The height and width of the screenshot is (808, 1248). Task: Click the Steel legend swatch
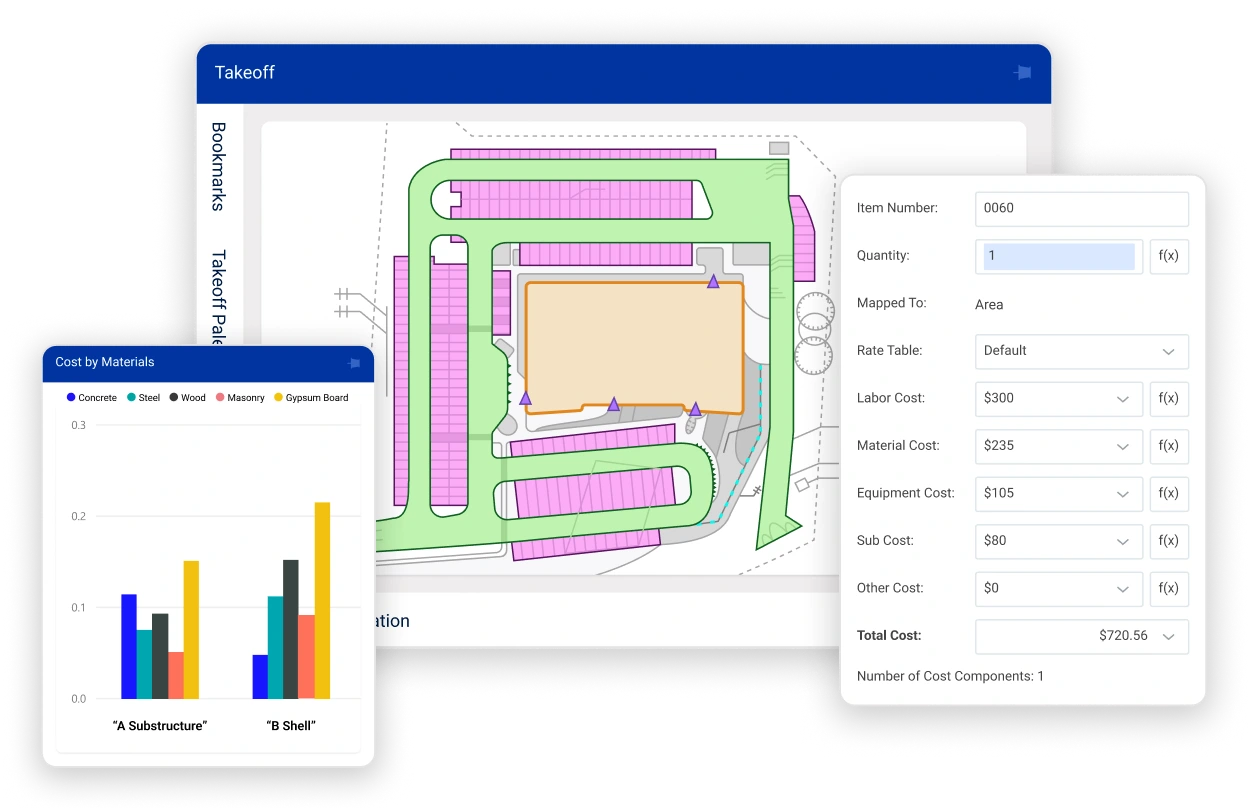(x=131, y=397)
